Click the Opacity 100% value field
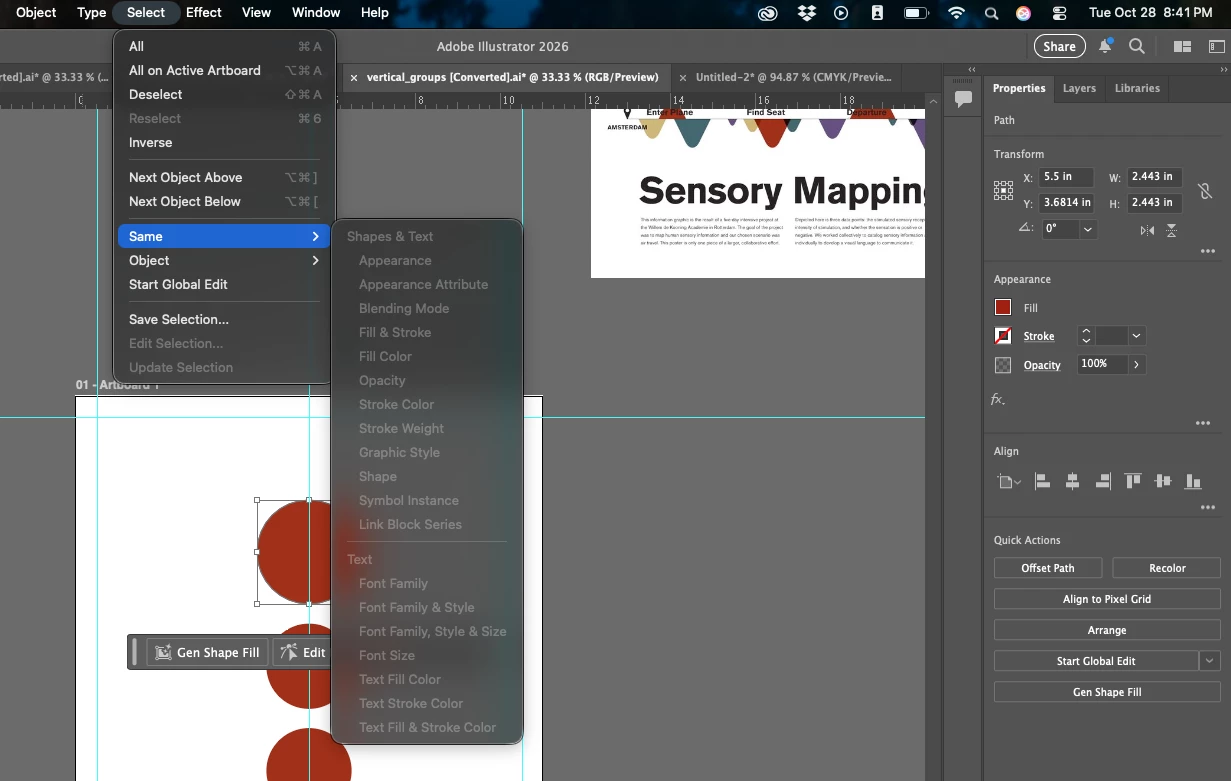The height and width of the screenshot is (781, 1231). click(x=1102, y=365)
